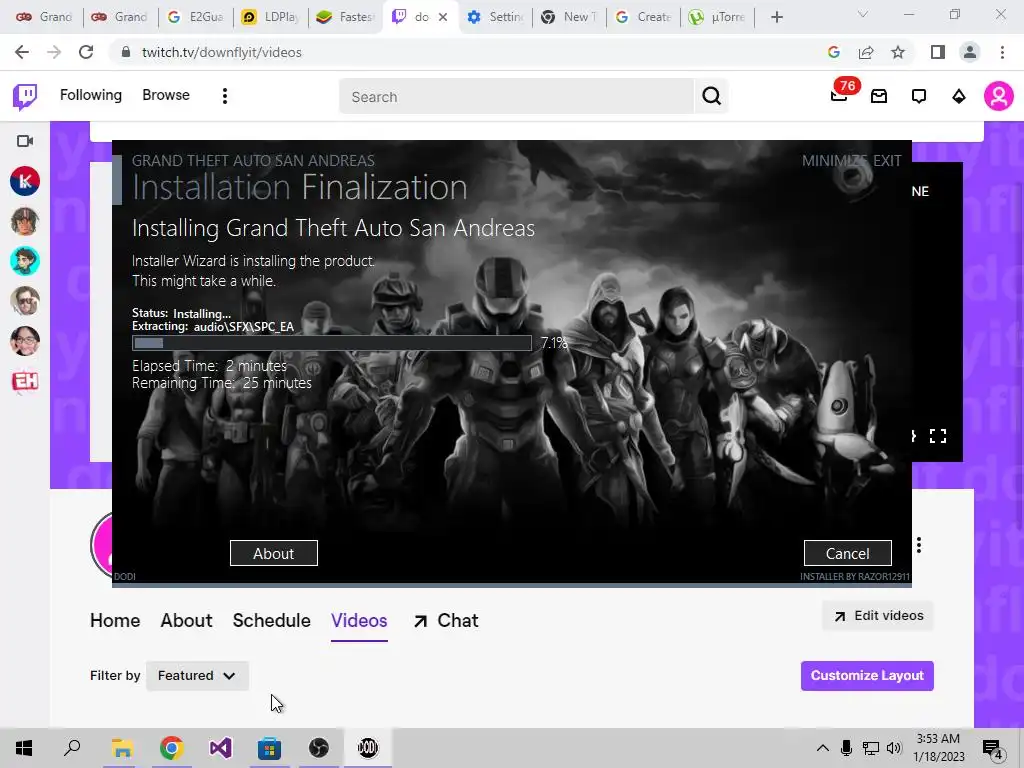Click the Get Bits diamond icon
1024x768 pixels.
[x=959, y=97]
